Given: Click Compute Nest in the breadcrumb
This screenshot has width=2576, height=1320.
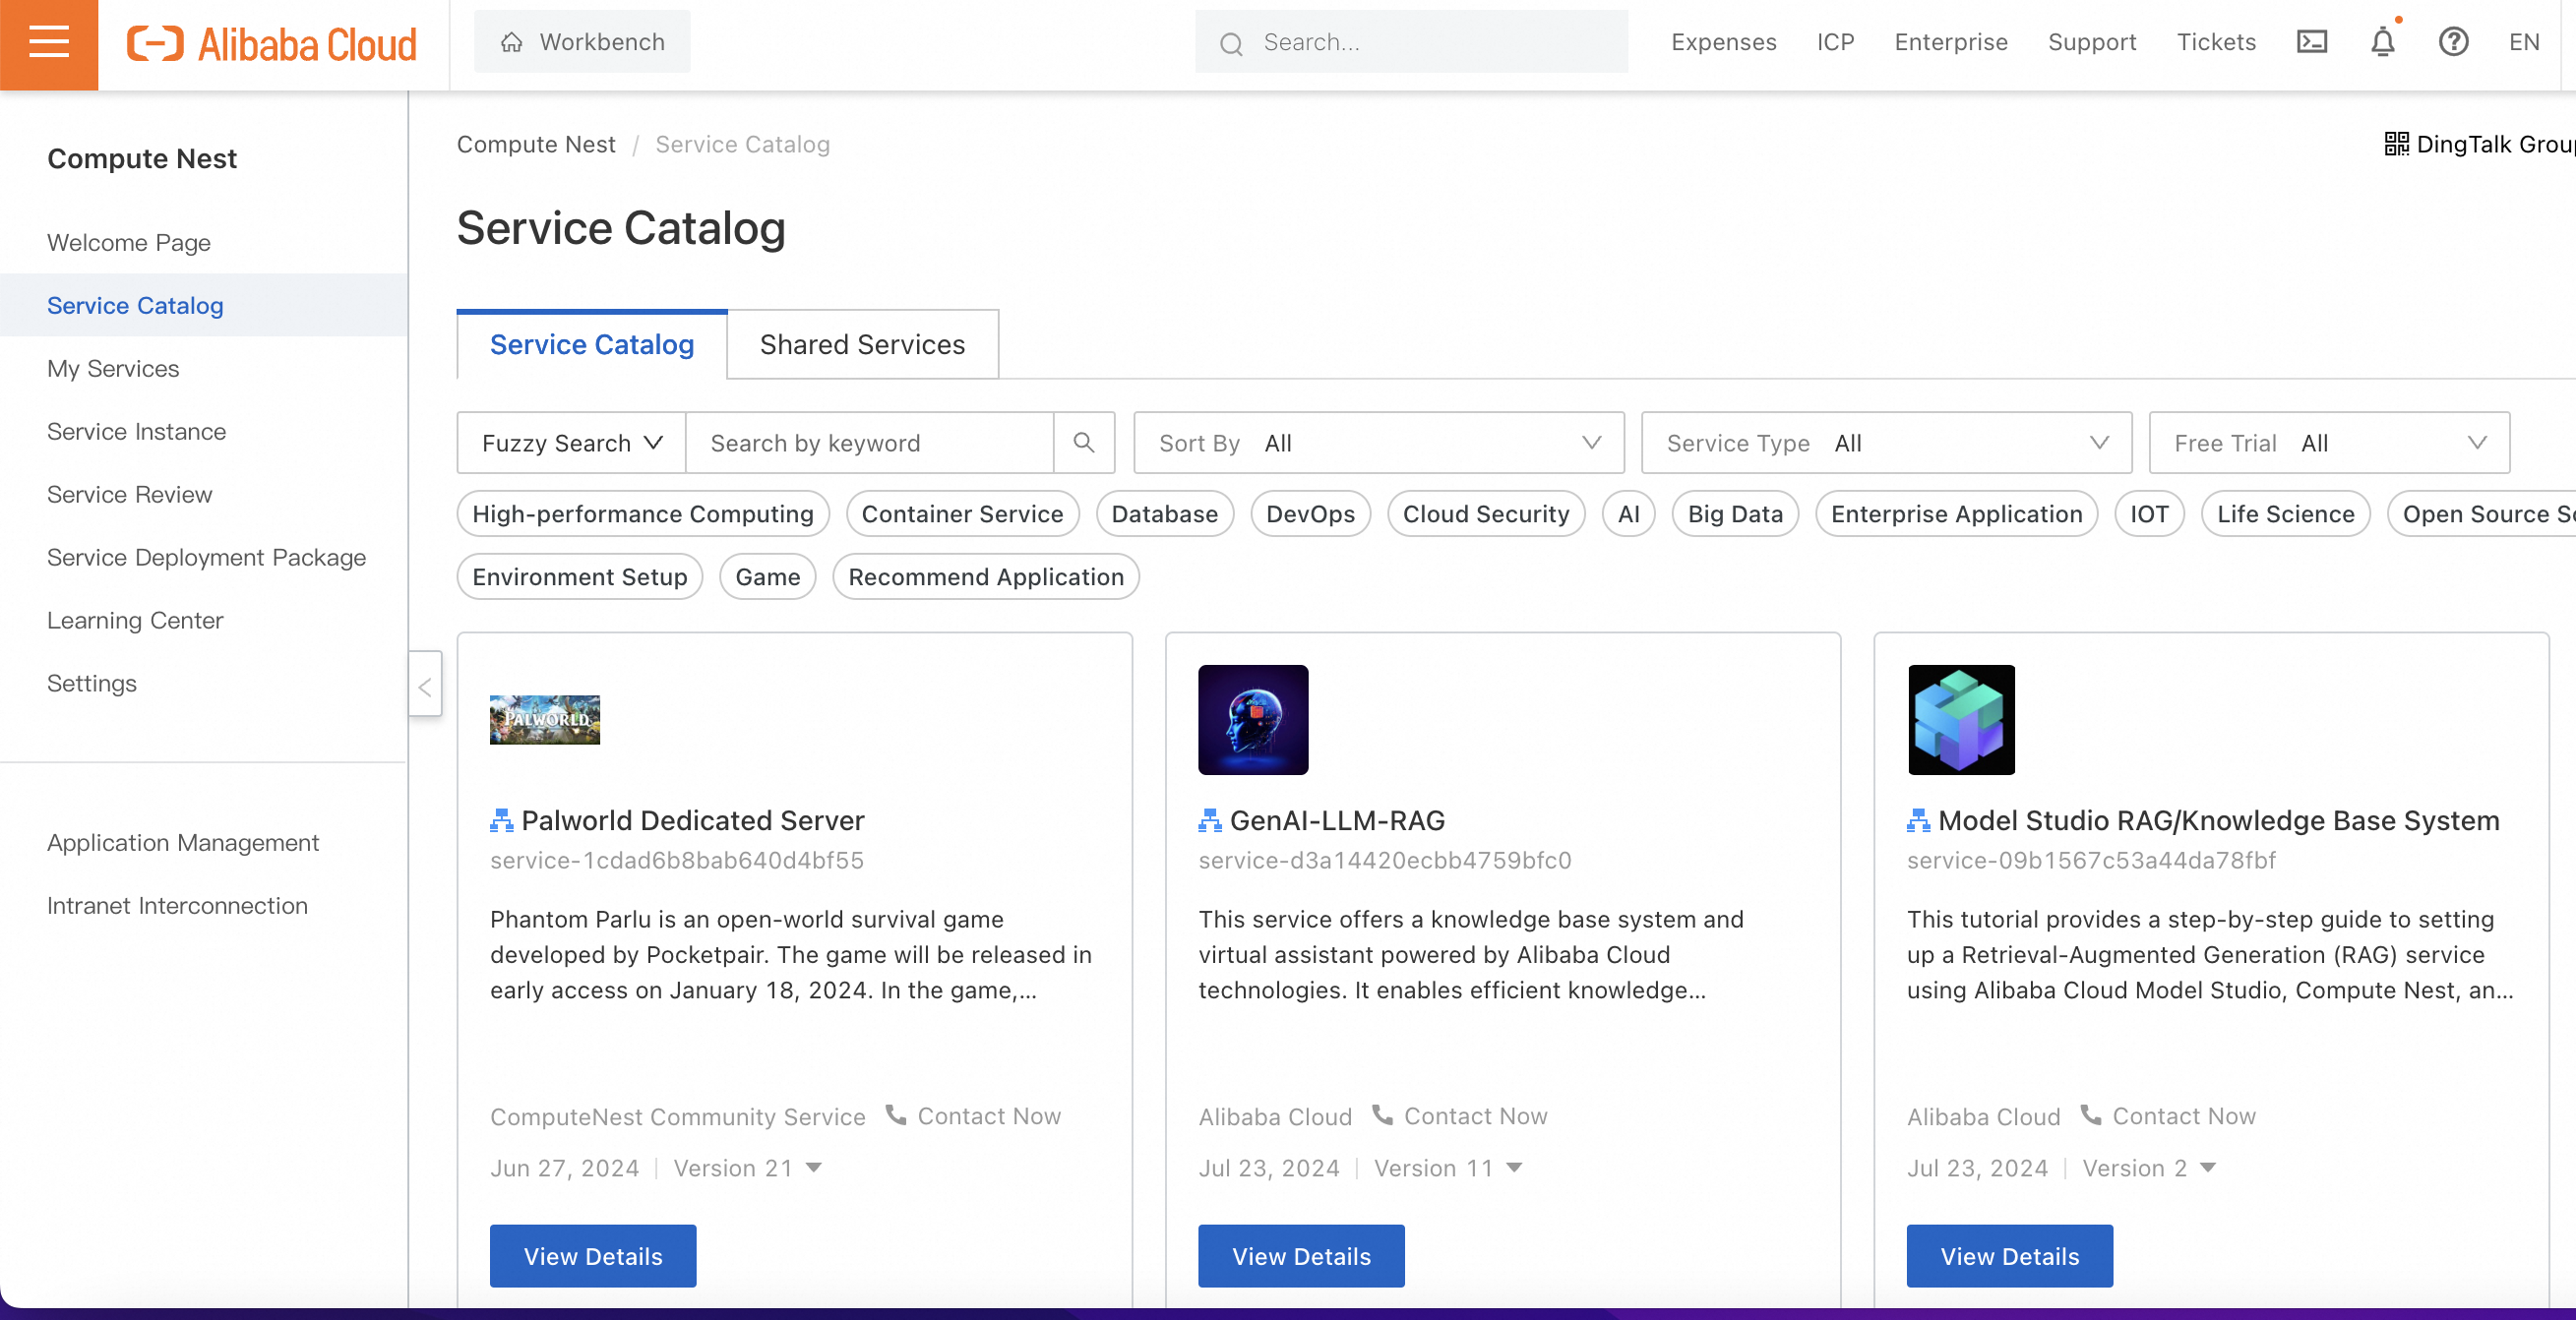Looking at the screenshot, I should point(536,144).
